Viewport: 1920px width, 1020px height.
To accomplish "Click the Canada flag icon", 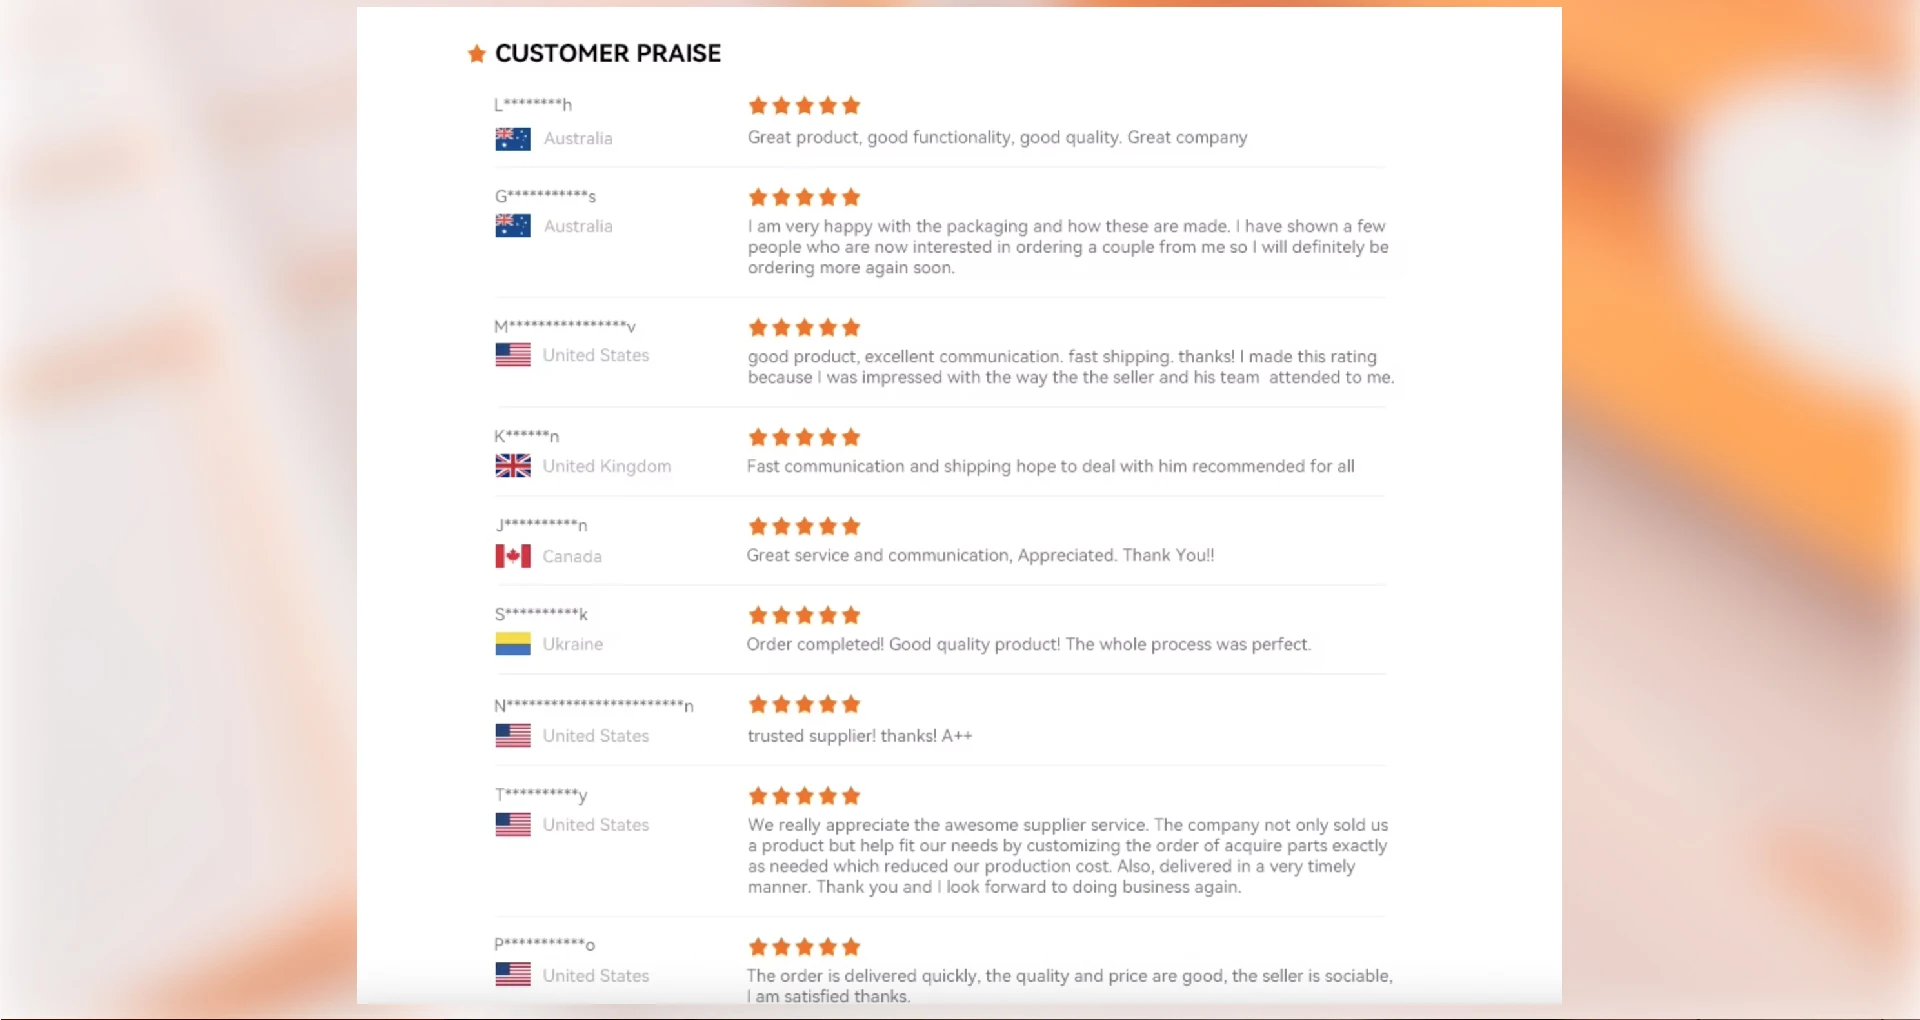I will tap(513, 556).
